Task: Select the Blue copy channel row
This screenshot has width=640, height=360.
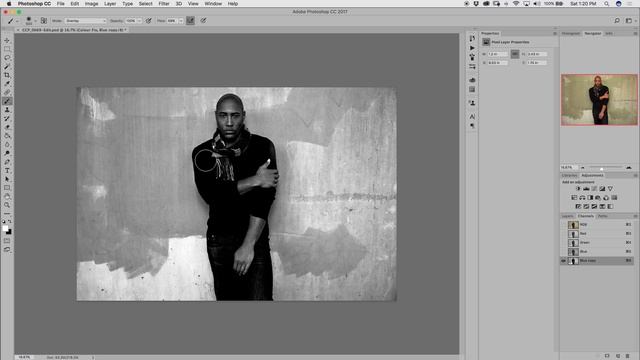Action: (597, 260)
